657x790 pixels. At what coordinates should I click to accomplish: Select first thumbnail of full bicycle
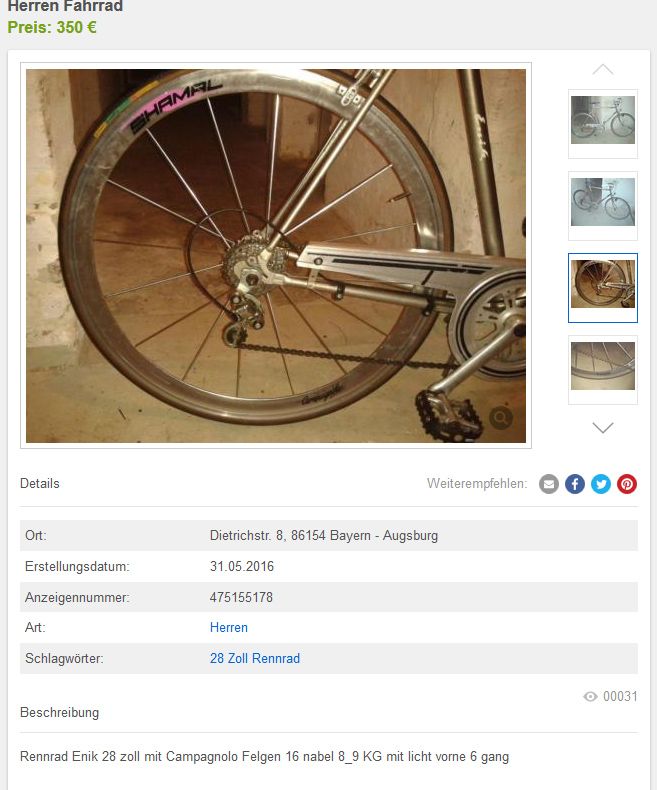(603, 124)
